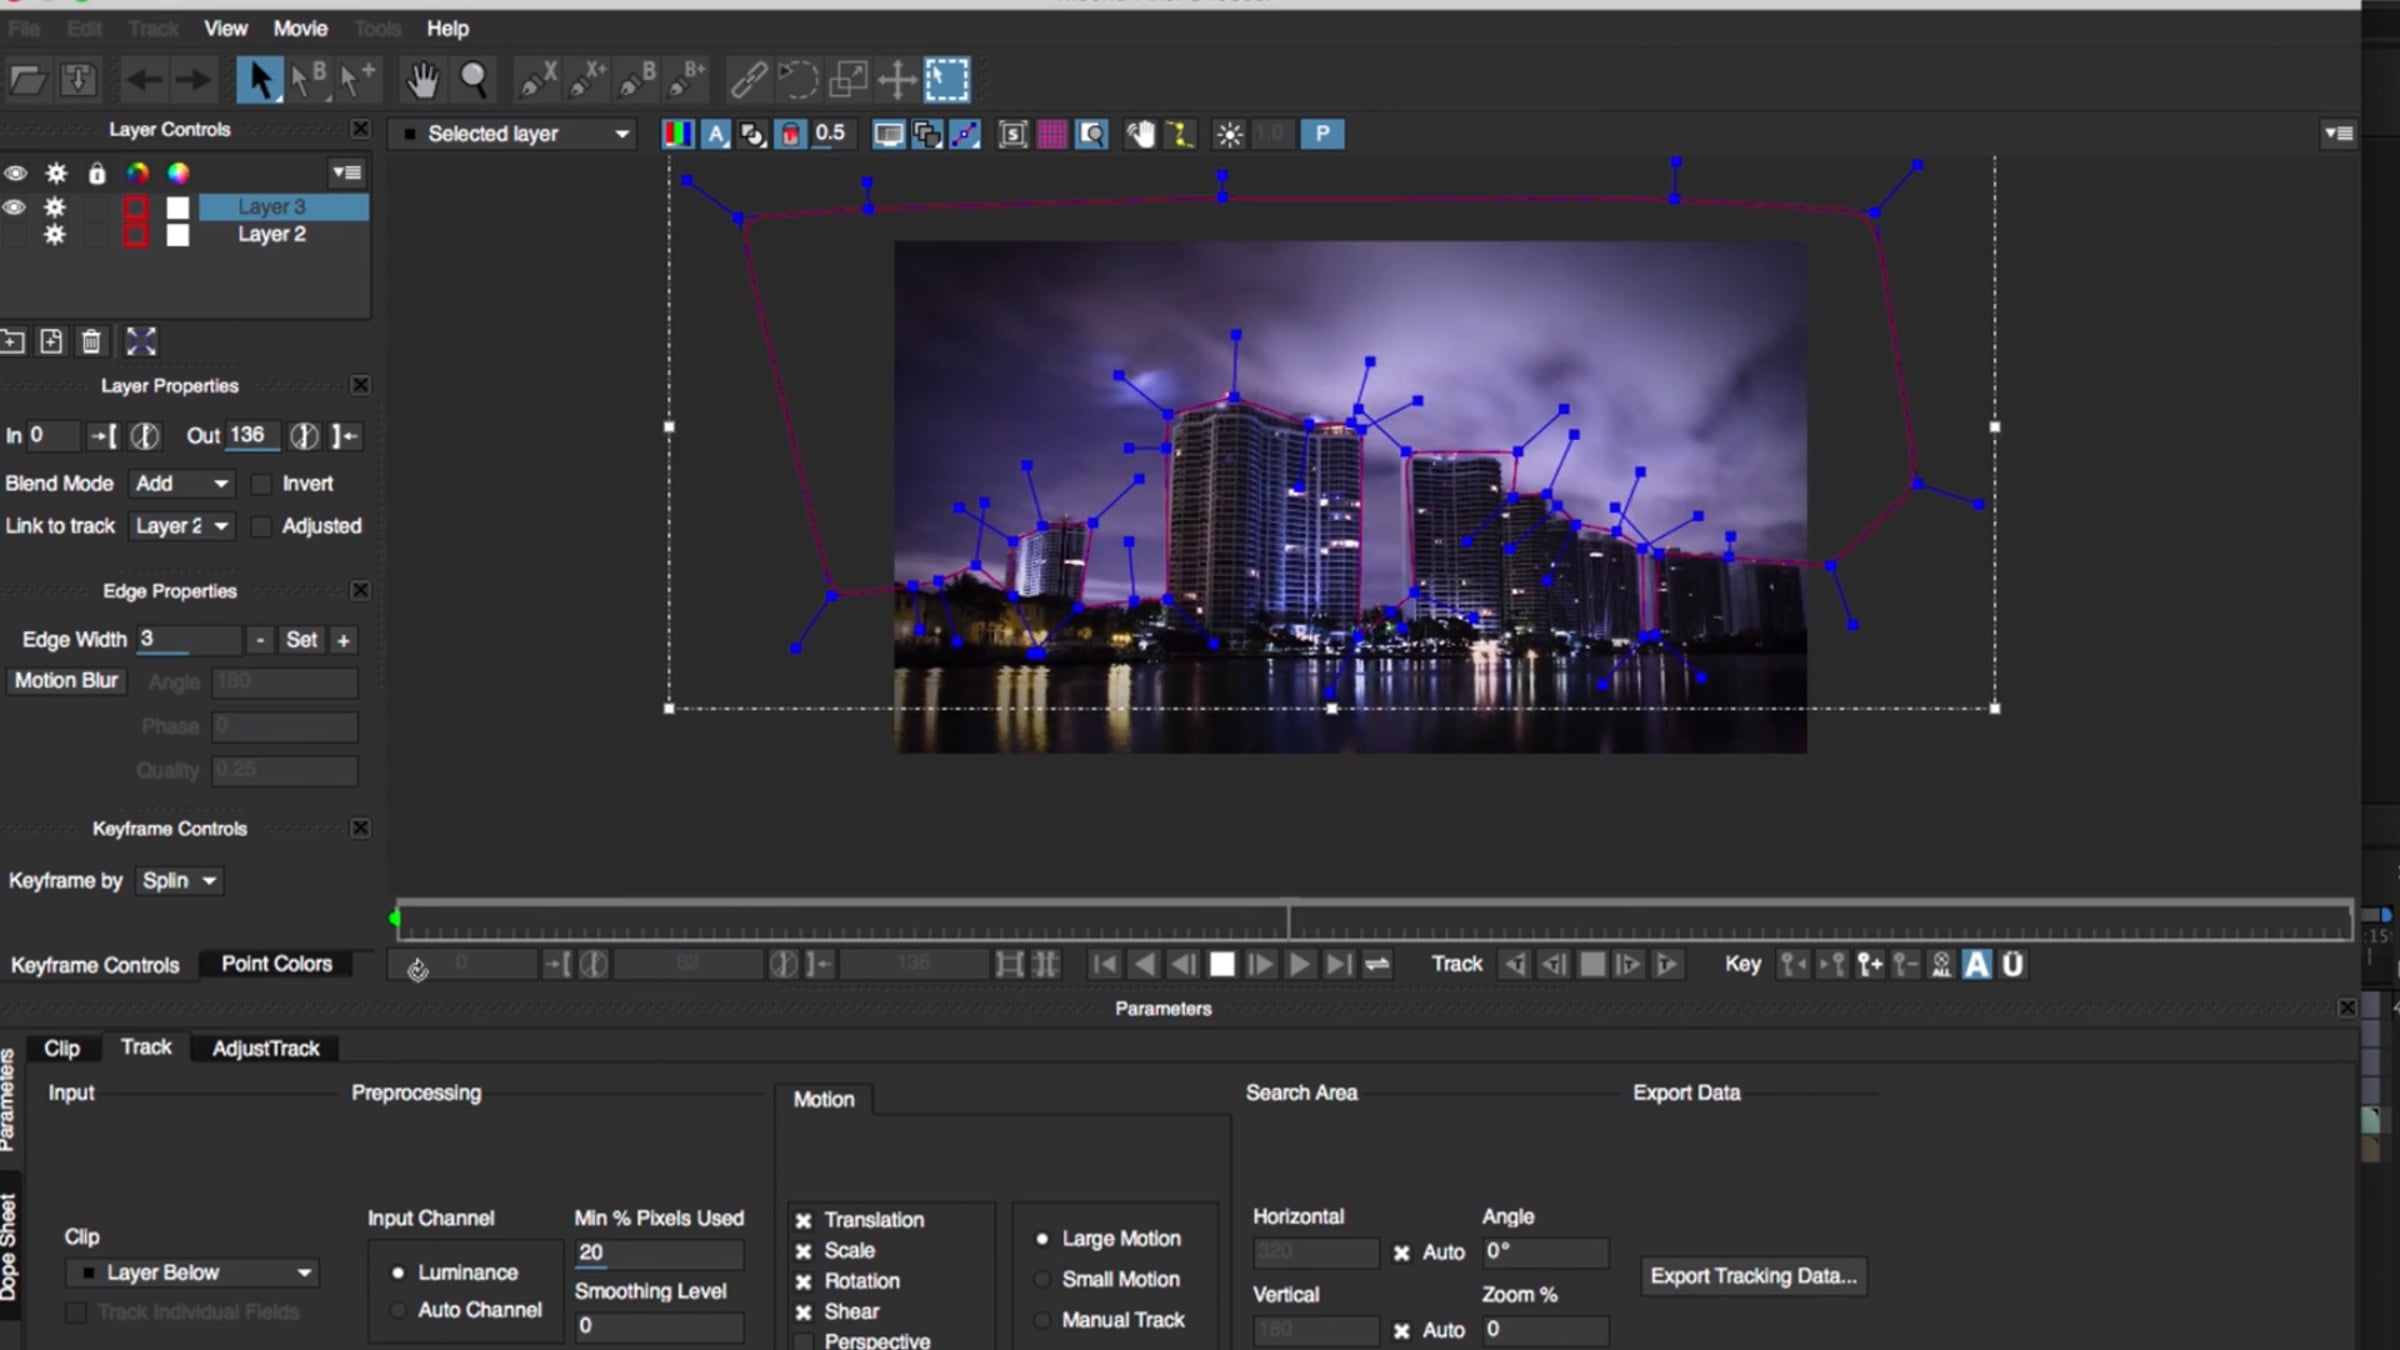Image resolution: width=2400 pixels, height=1350 pixels.
Task: Select the Zoom magnifier tool
Action: coord(473,79)
